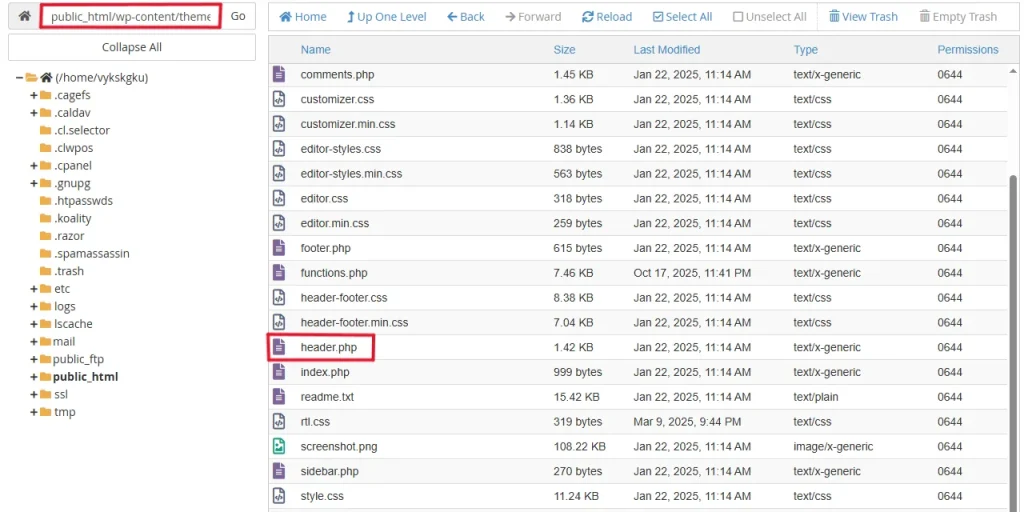
Task: Open View Trash
Action: pos(863,17)
